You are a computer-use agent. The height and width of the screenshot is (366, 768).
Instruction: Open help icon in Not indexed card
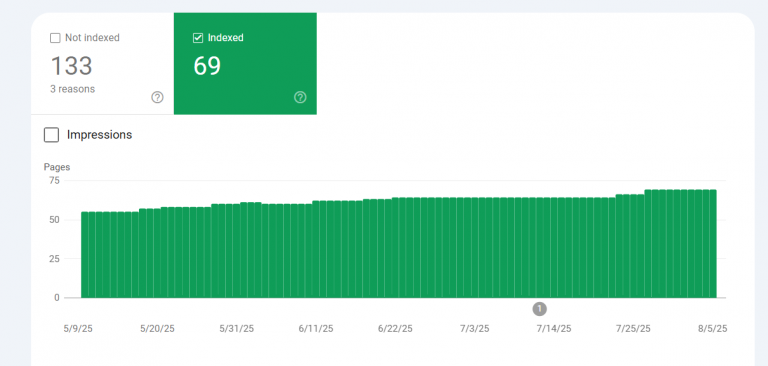coord(157,98)
